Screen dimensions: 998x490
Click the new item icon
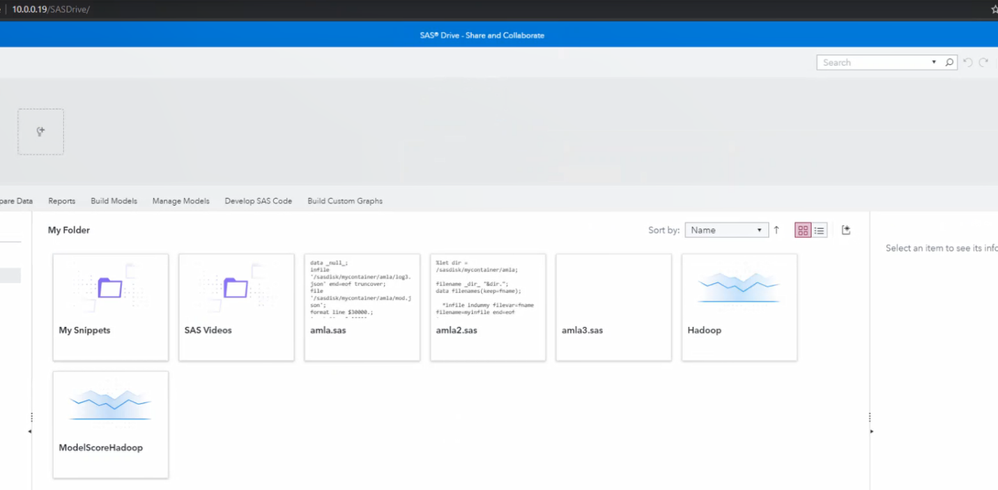(x=846, y=230)
